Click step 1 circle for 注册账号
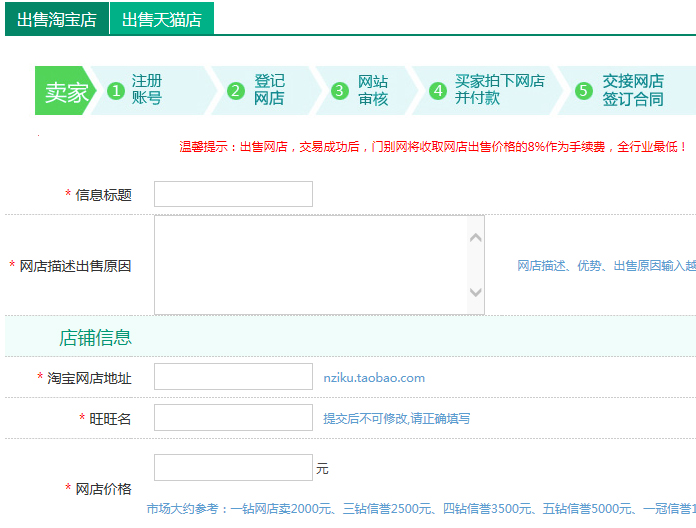The width and height of the screenshot is (696, 528). tap(116, 91)
